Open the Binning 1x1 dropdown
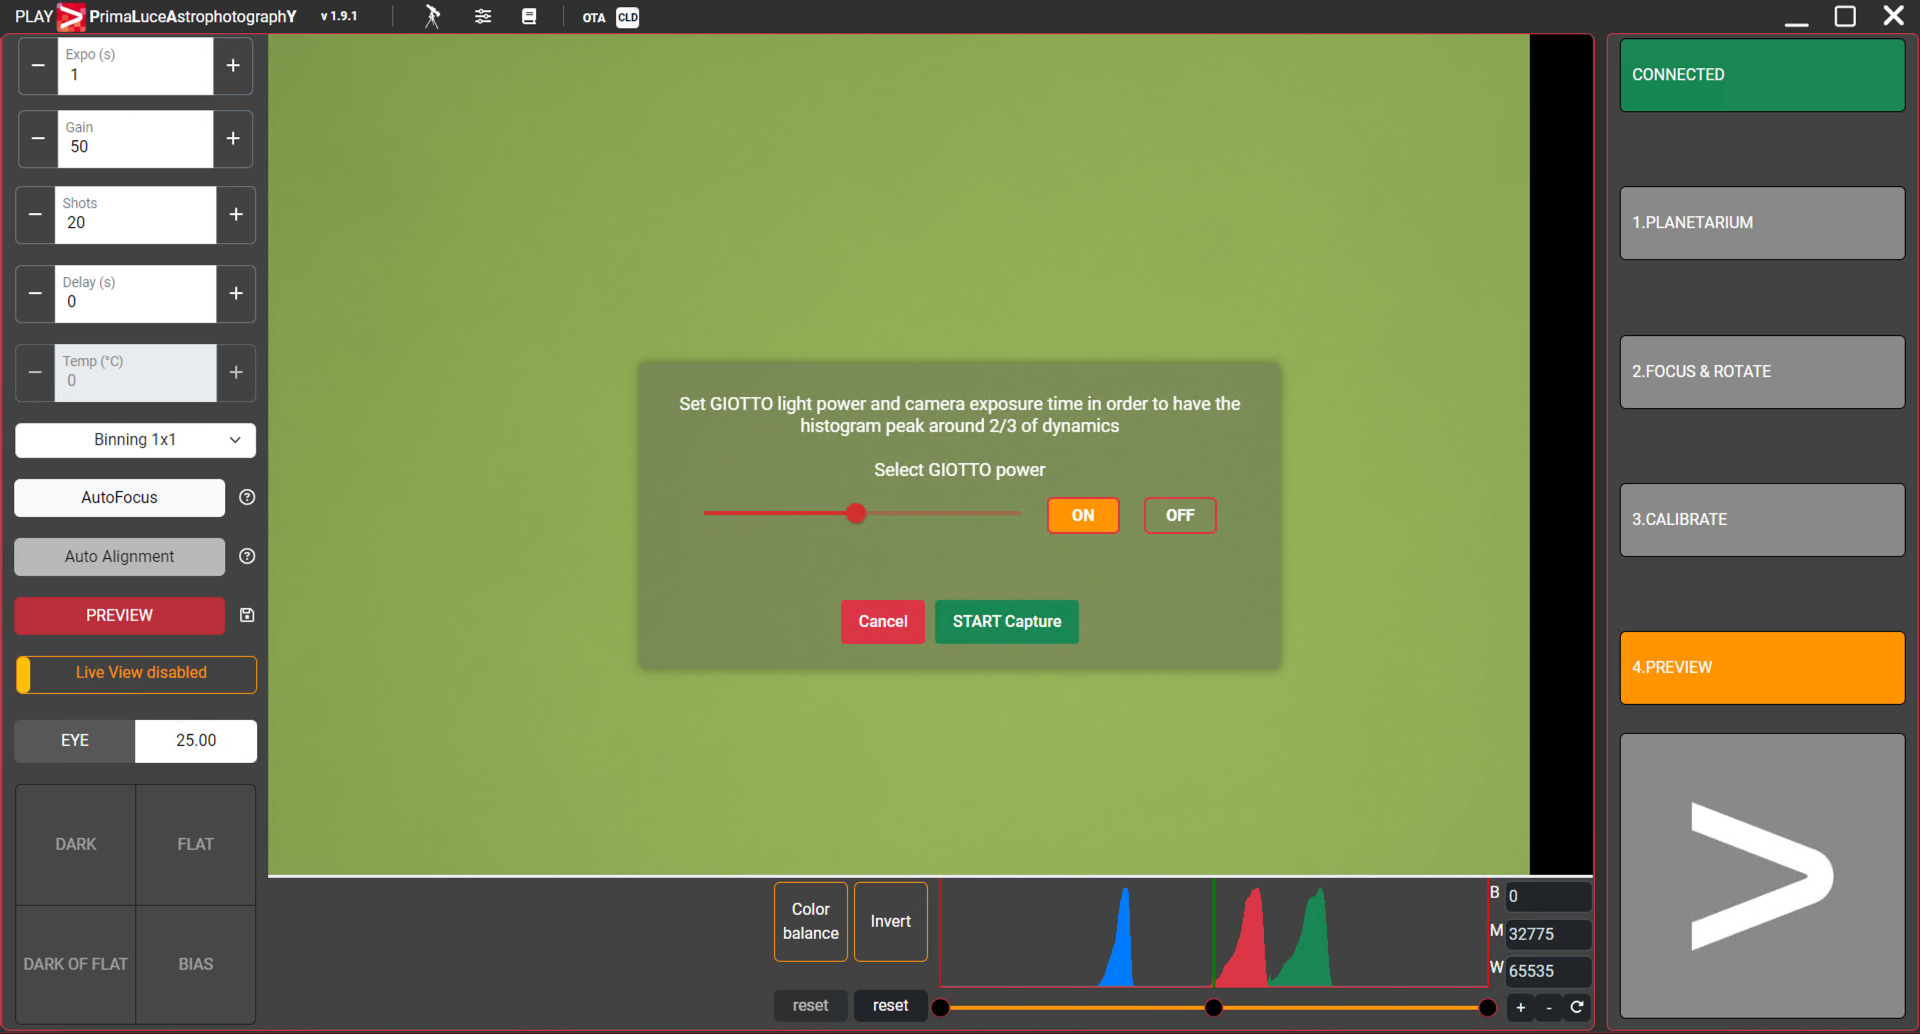Viewport: 1920px width, 1034px height. click(x=135, y=440)
